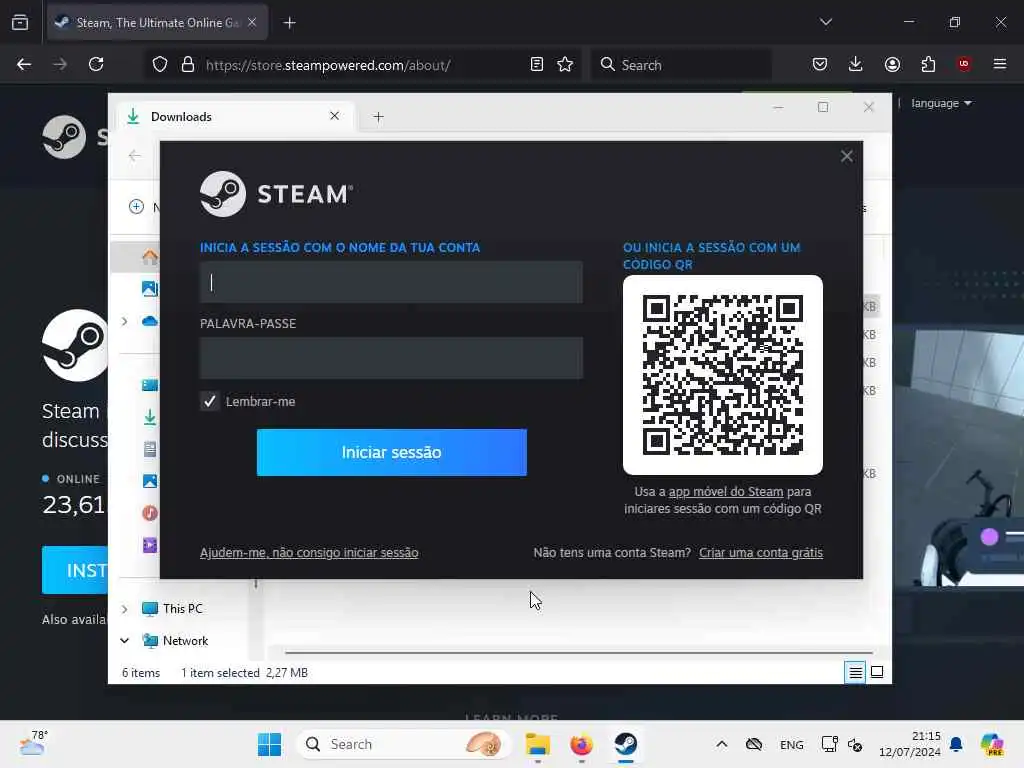This screenshot has height=768, width=1024.
Task: Open the Firefox account icon
Action: coord(892,64)
